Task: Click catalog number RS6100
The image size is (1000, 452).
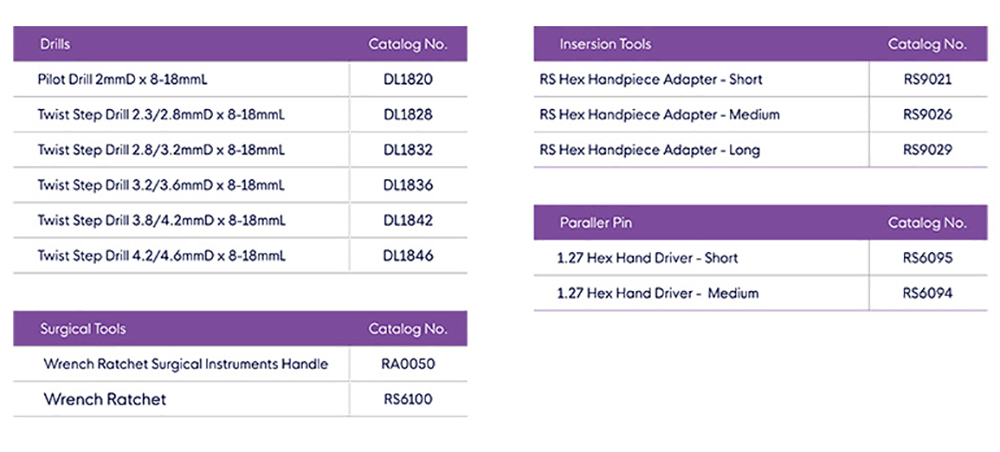Action: tap(408, 400)
